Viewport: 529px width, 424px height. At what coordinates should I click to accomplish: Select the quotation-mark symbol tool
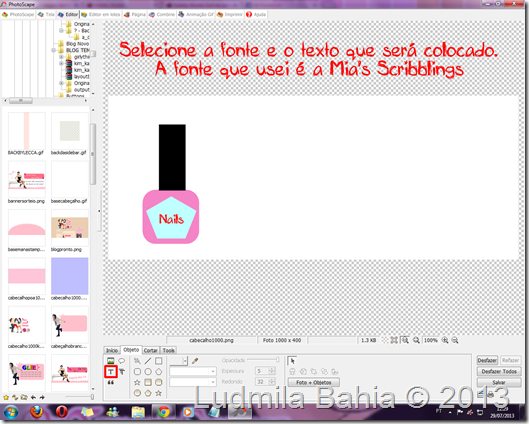(111, 383)
